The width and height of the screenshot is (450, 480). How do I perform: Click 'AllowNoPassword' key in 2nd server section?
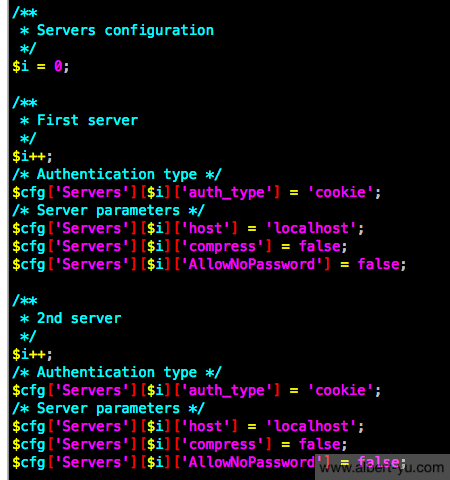(x=252, y=462)
